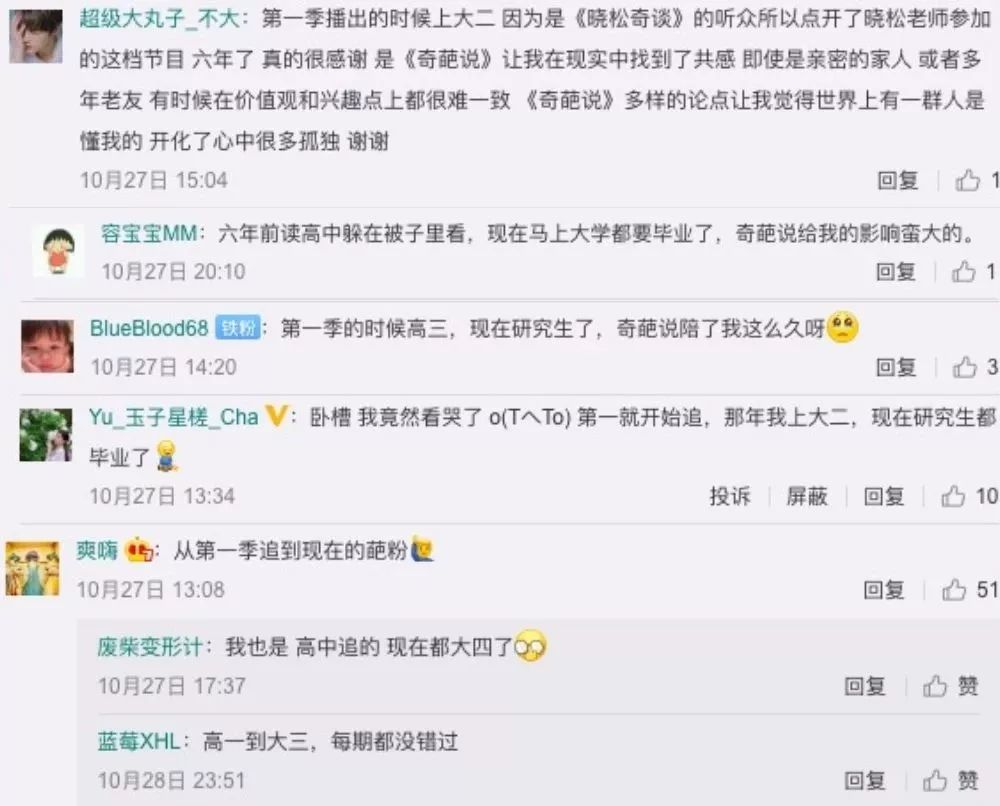Reply to 超级大丸子_不大's comment

point(897,181)
